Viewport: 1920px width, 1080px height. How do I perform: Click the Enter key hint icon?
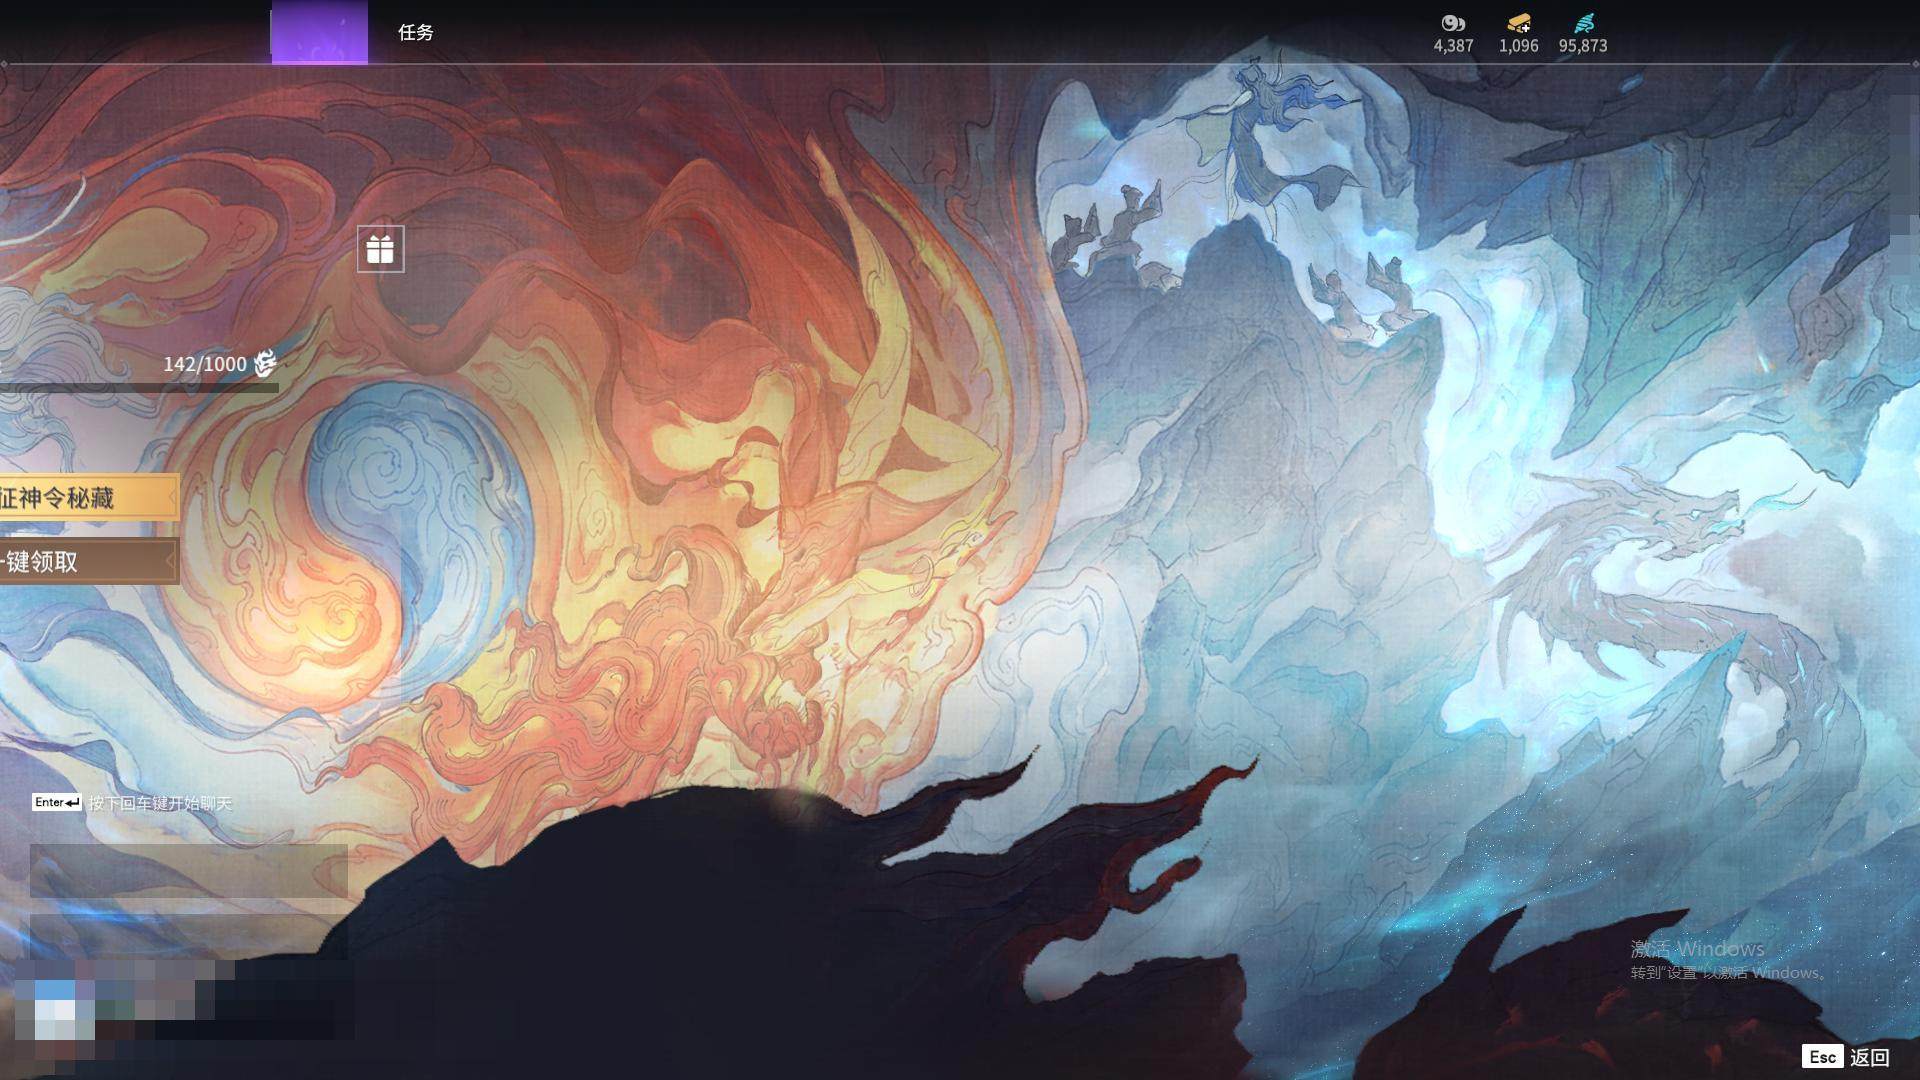coord(56,802)
